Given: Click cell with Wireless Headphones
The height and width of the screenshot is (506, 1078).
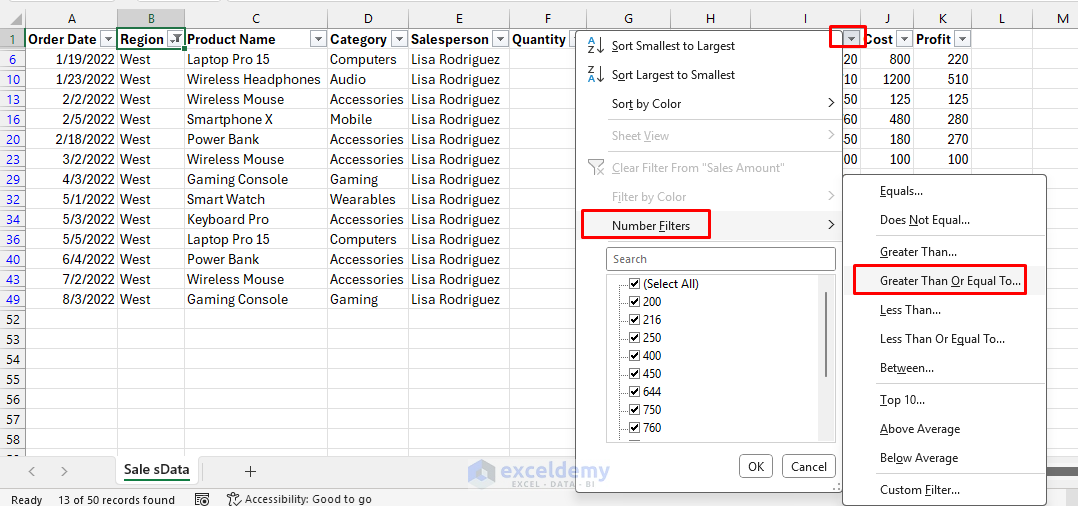Looking at the screenshot, I should [x=256, y=79].
